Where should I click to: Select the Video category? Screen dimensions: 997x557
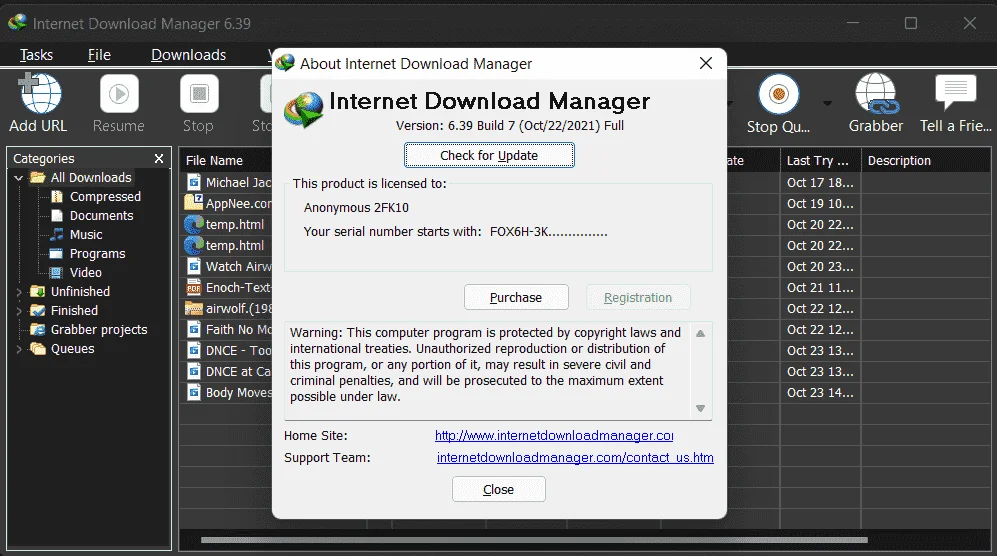pos(85,273)
